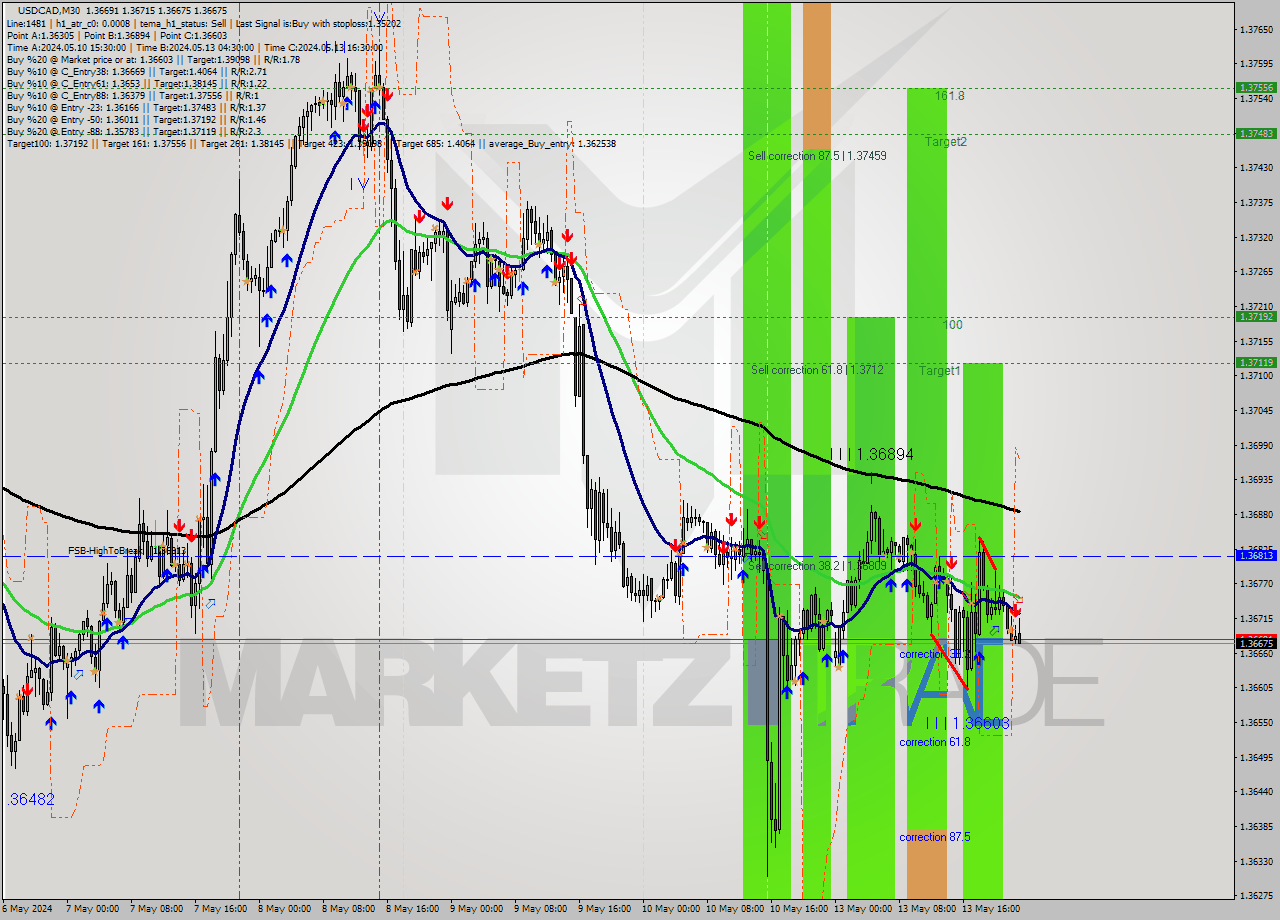Click the '13 May 08:00' time axis label

click(x=926, y=909)
